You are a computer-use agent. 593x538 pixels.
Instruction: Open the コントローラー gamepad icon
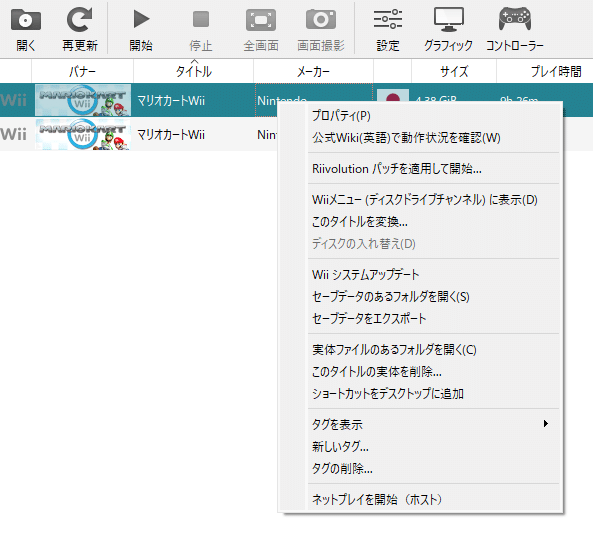pos(515,19)
